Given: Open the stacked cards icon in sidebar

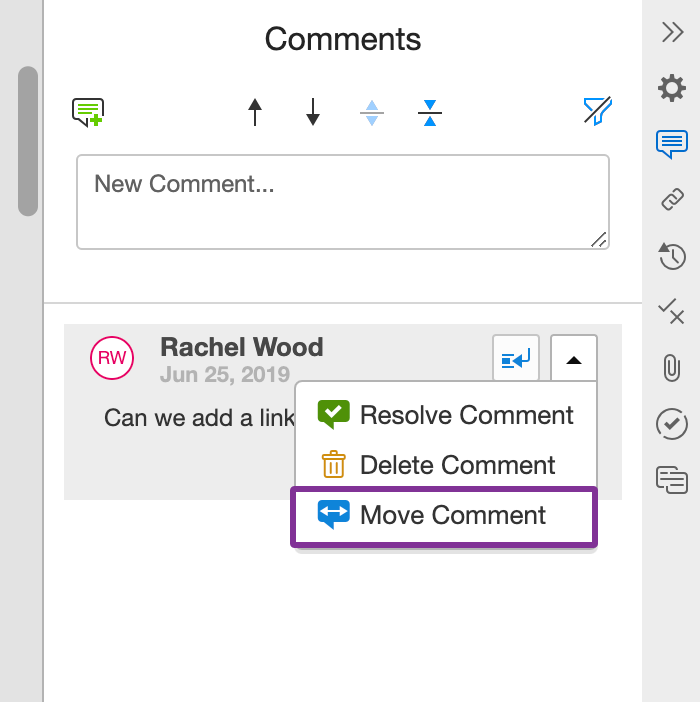Looking at the screenshot, I should pyautogui.click(x=672, y=480).
